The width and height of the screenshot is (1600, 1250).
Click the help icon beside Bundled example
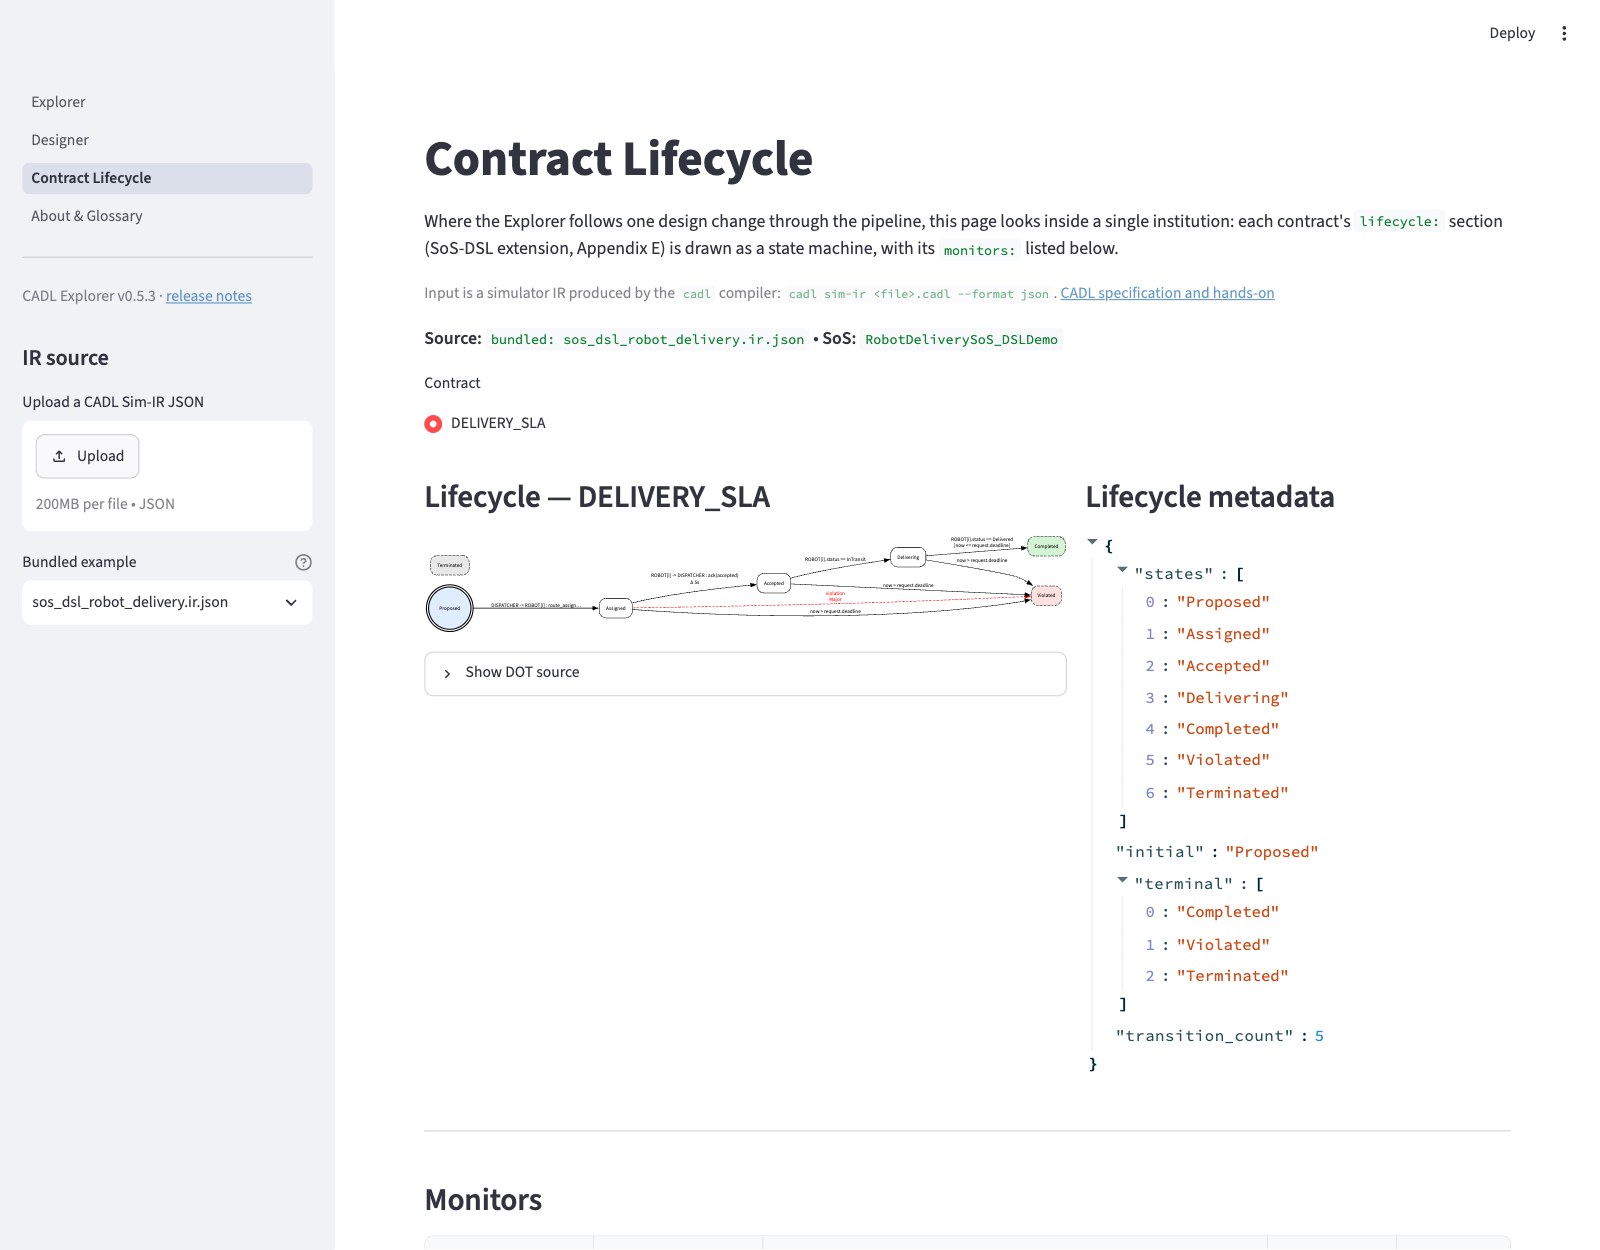(x=304, y=562)
